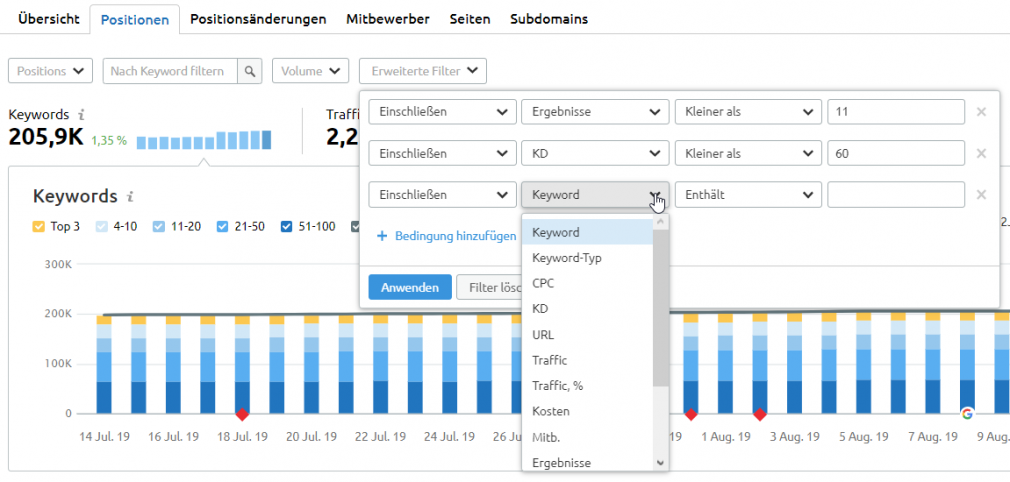Image resolution: width=1010 pixels, height=482 pixels.
Task: Click the 1,35 % keyword change value
Action: click(109, 140)
